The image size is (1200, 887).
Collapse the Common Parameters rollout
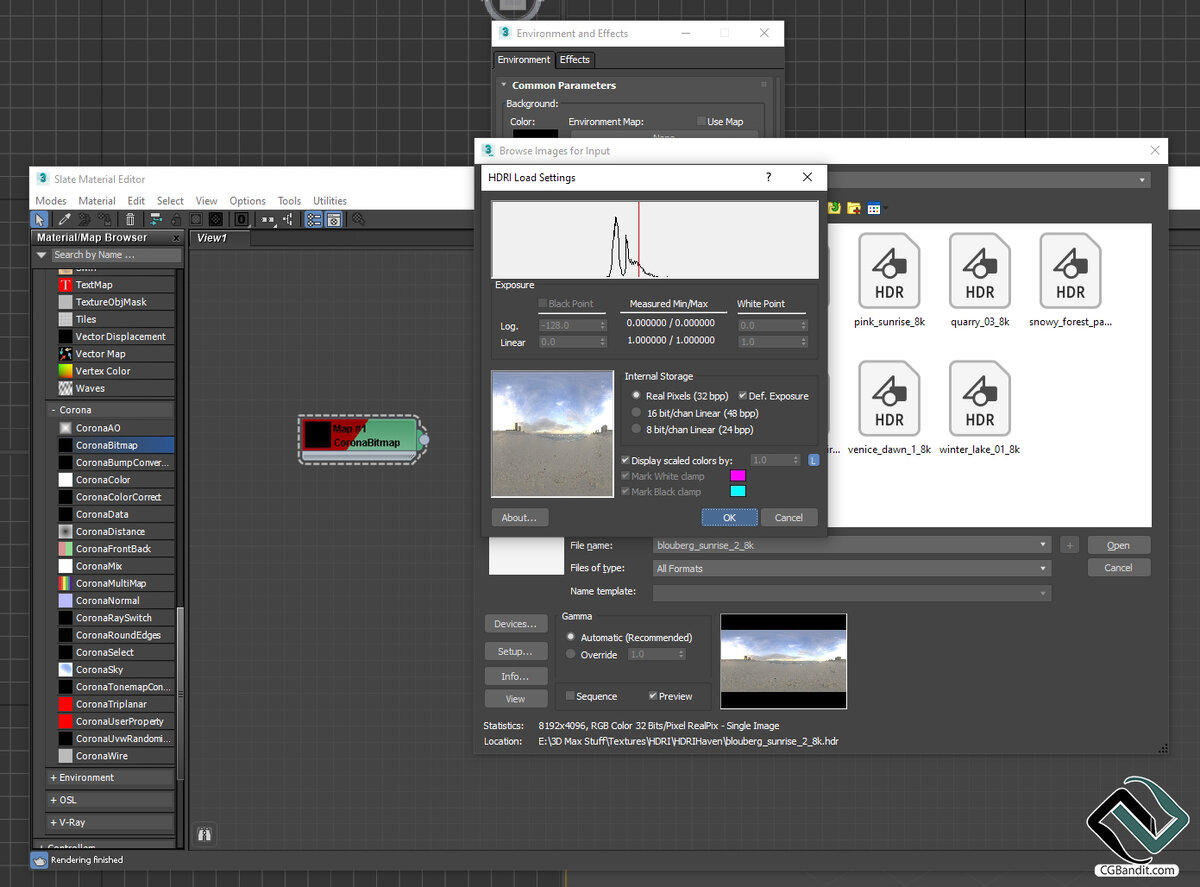(503, 85)
